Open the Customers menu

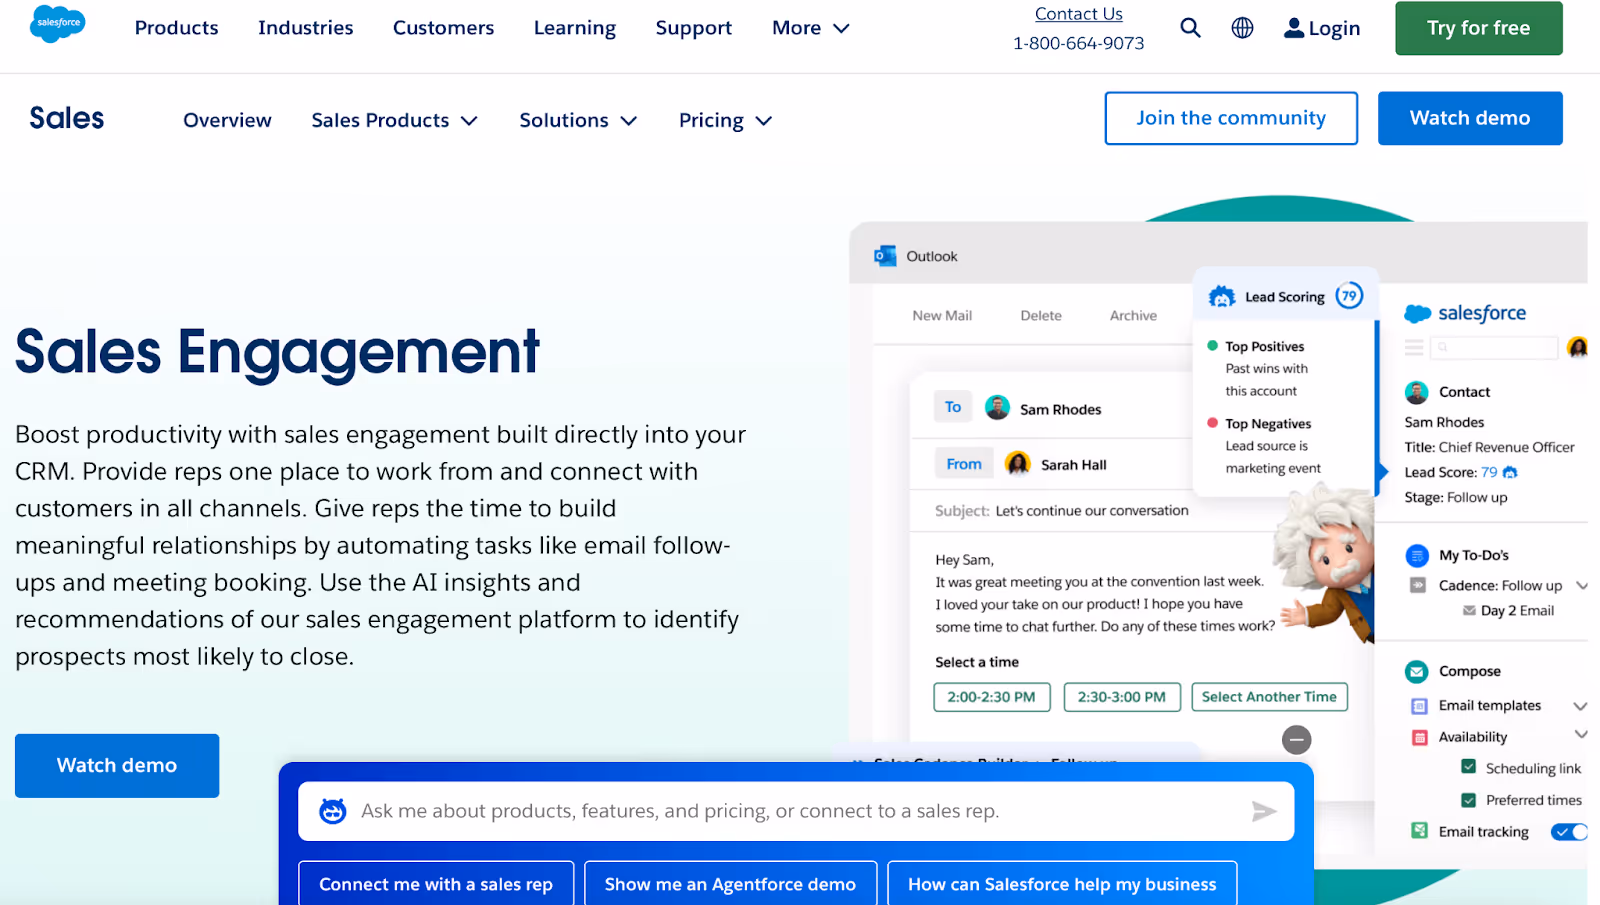[443, 28]
